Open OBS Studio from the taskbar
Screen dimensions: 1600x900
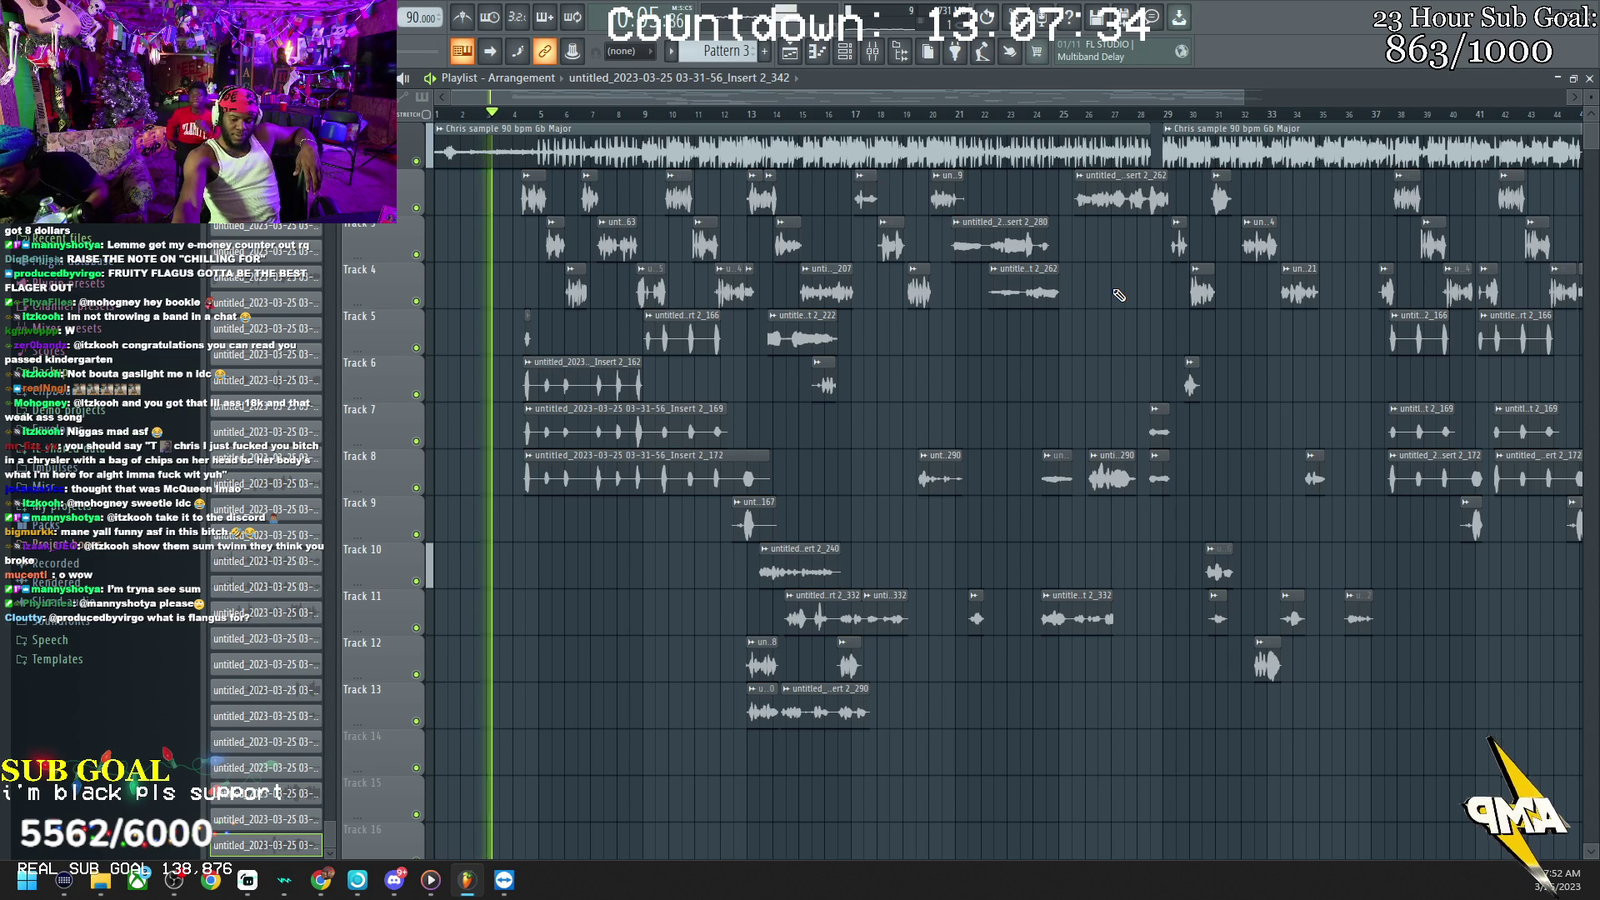[174, 880]
